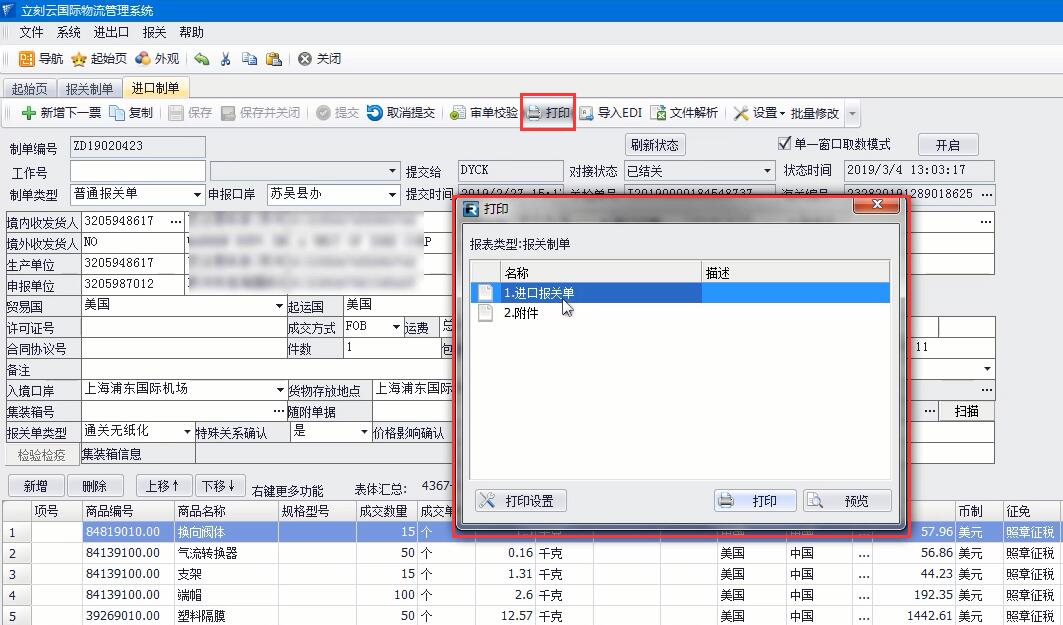This screenshot has width=1063, height=625.
Task: Select 2.附件 in print list
Action: 520,313
